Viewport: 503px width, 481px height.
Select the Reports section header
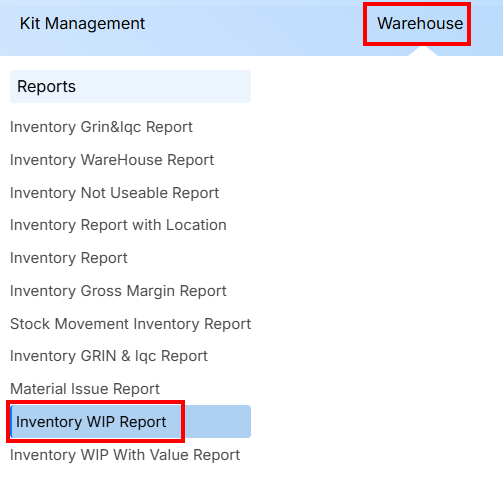point(130,87)
